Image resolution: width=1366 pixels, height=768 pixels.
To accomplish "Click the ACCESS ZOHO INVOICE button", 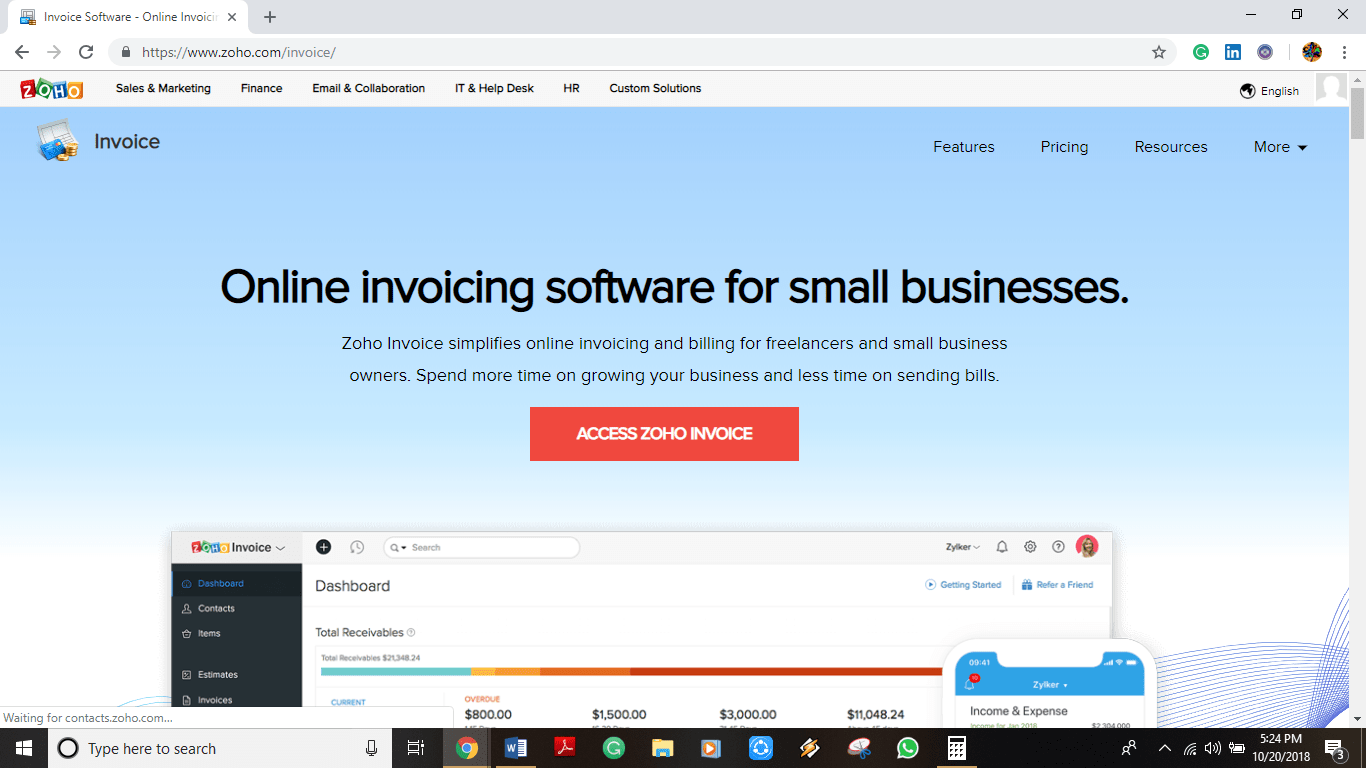I will coord(664,434).
